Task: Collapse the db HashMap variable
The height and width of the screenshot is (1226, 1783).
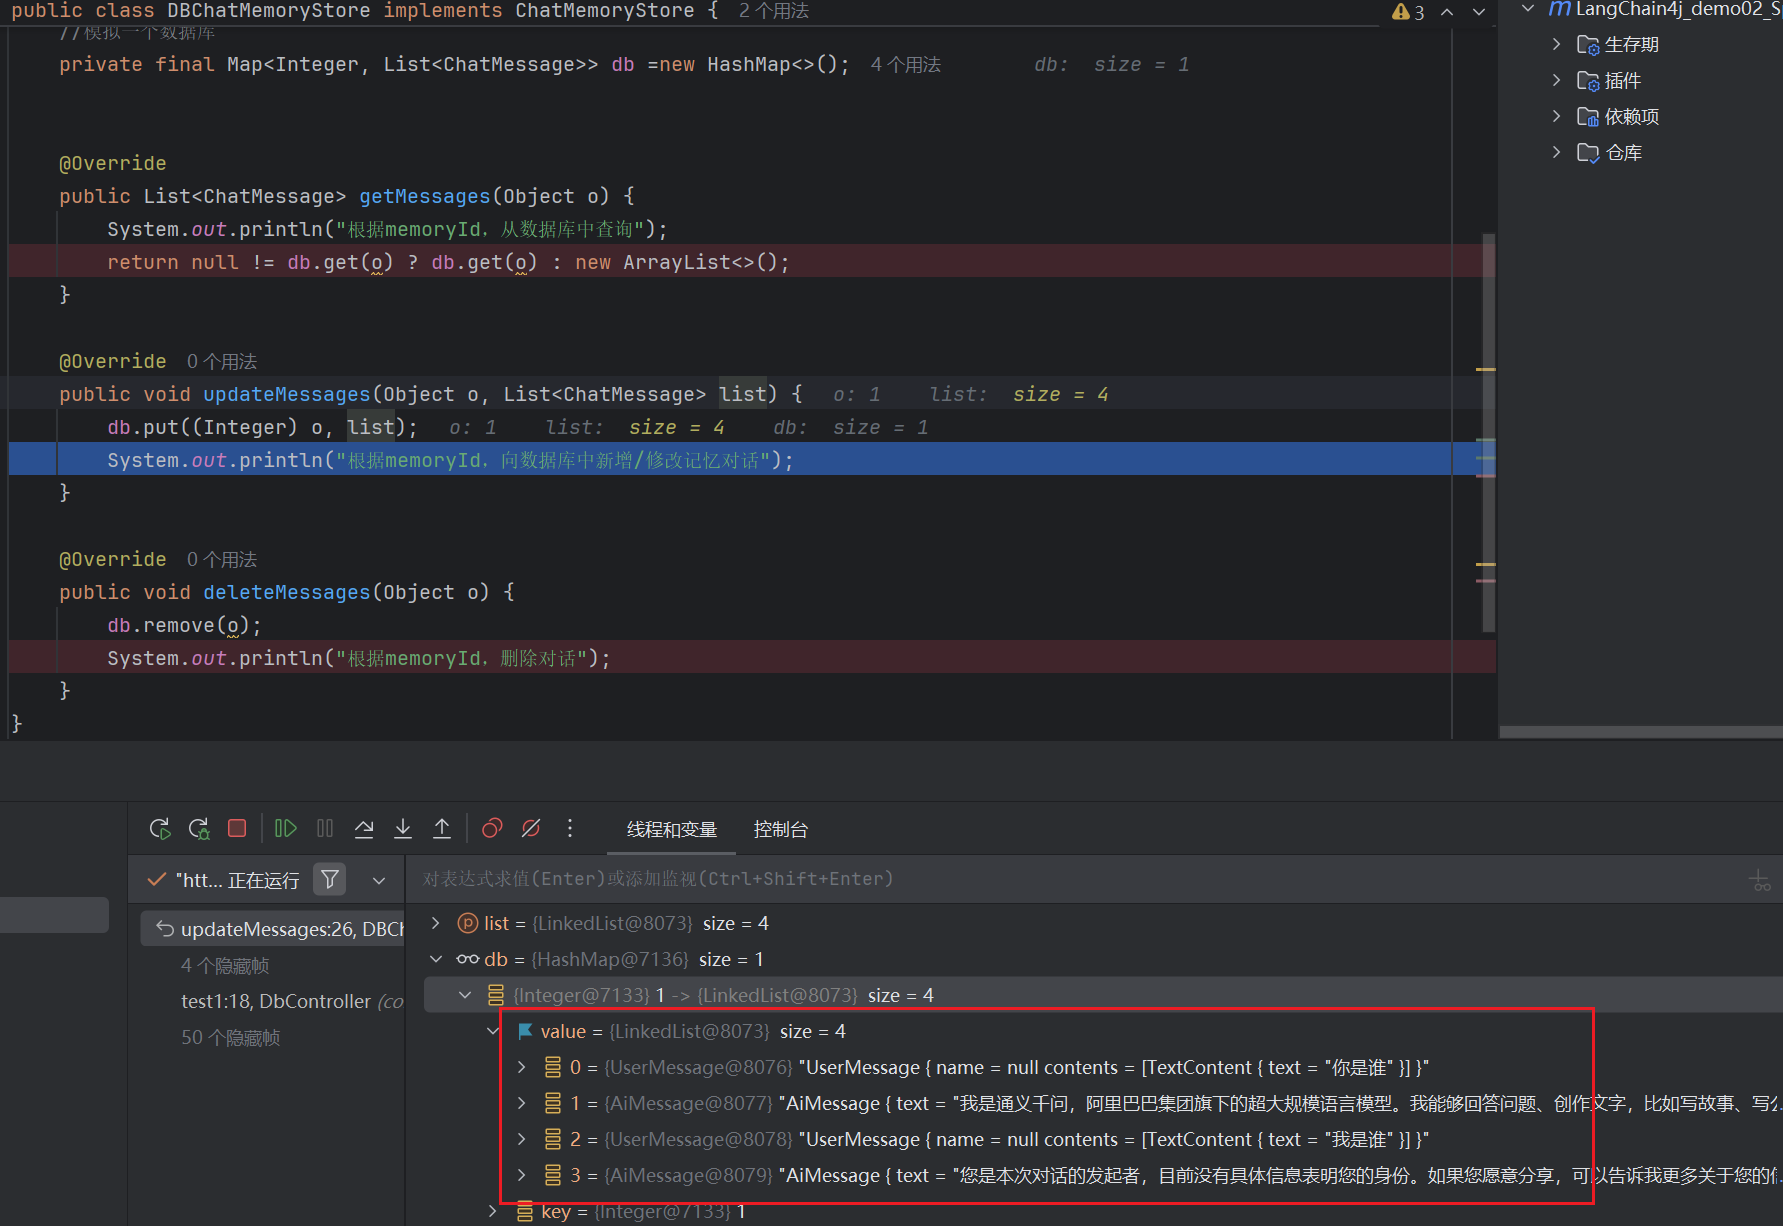Action: [x=435, y=959]
